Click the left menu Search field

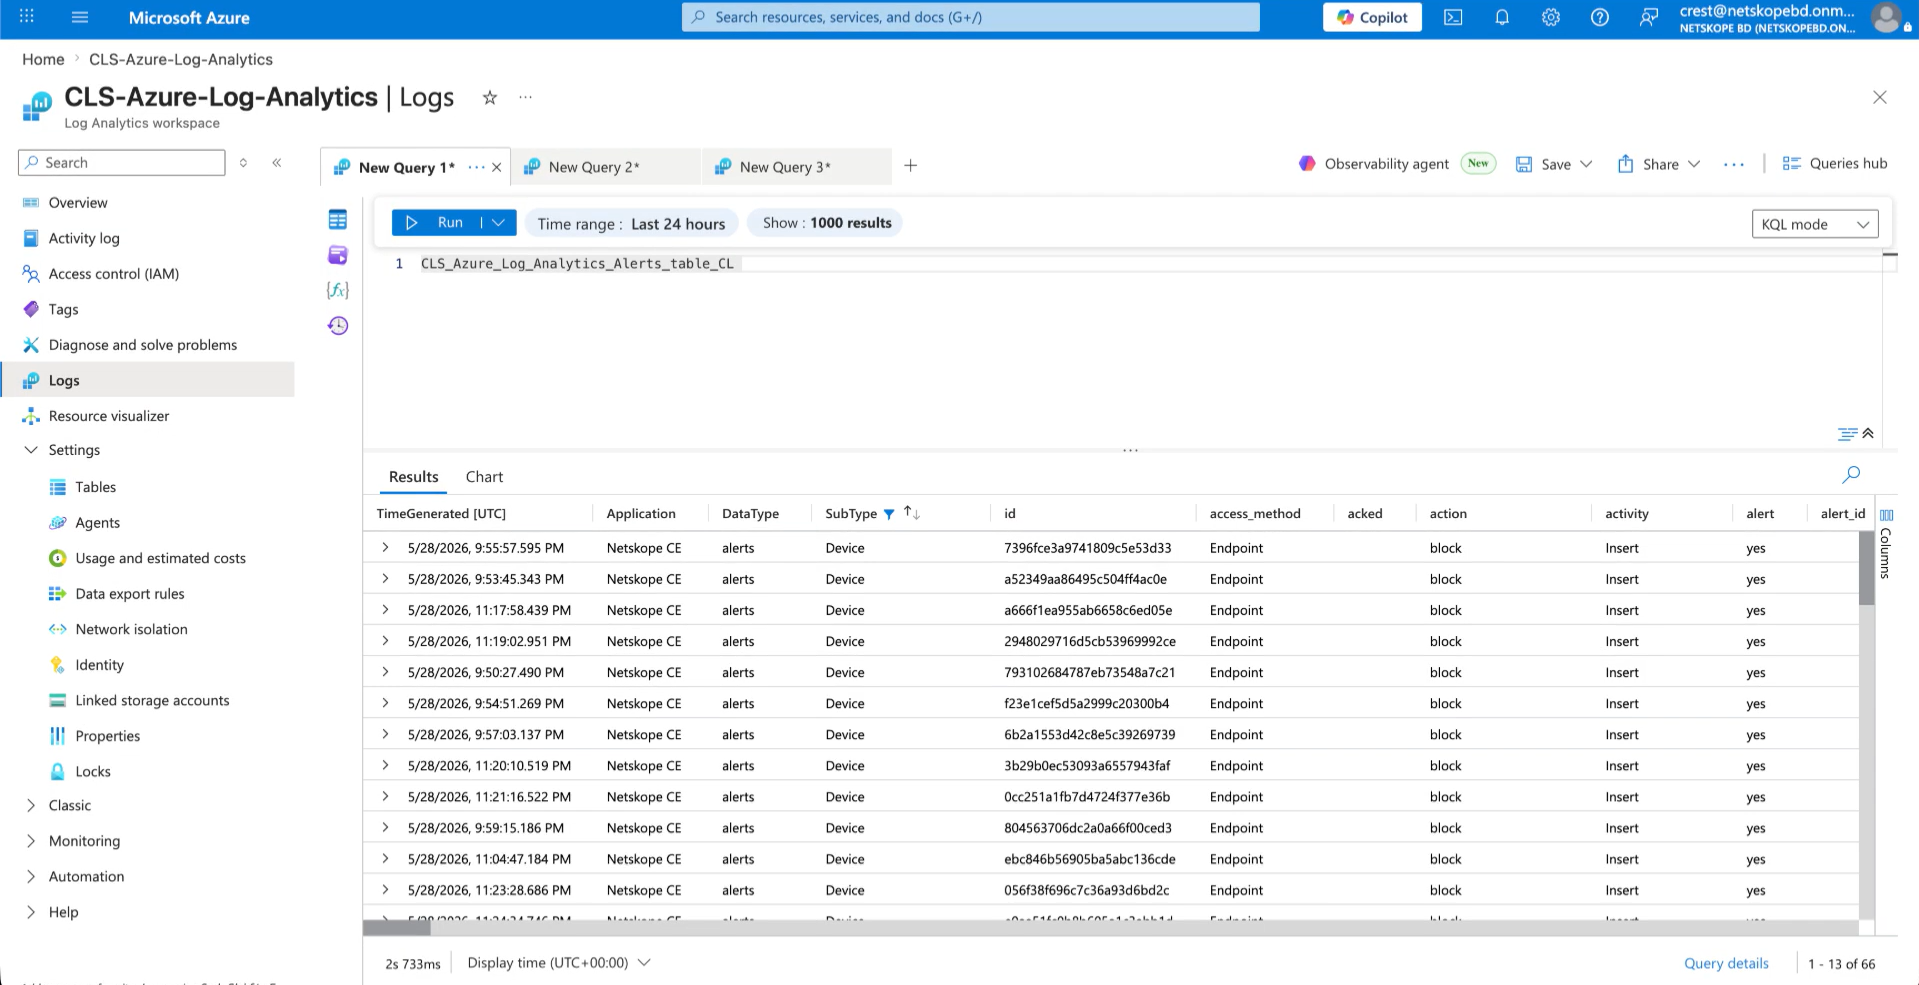click(122, 162)
